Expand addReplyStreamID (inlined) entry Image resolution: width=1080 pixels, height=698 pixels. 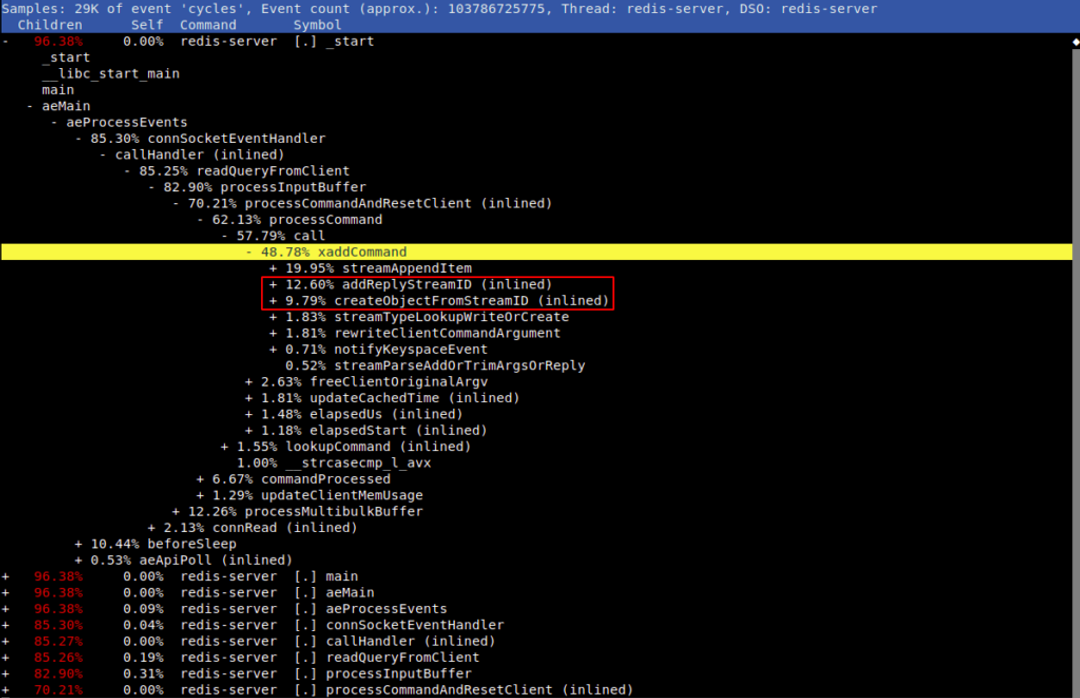click(271, 284)
